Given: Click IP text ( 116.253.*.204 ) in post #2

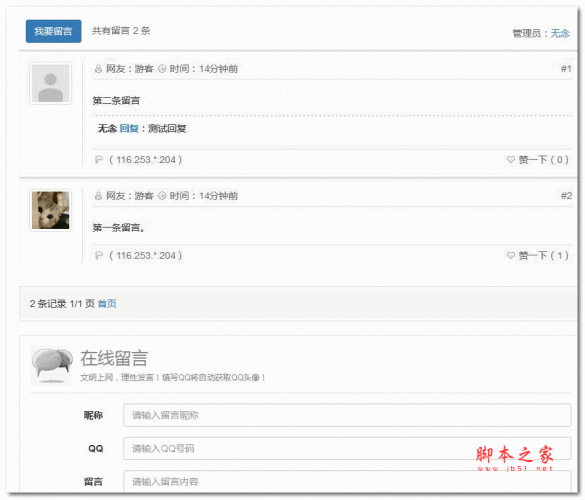Looking at the screenshot, I should (146, 256).
